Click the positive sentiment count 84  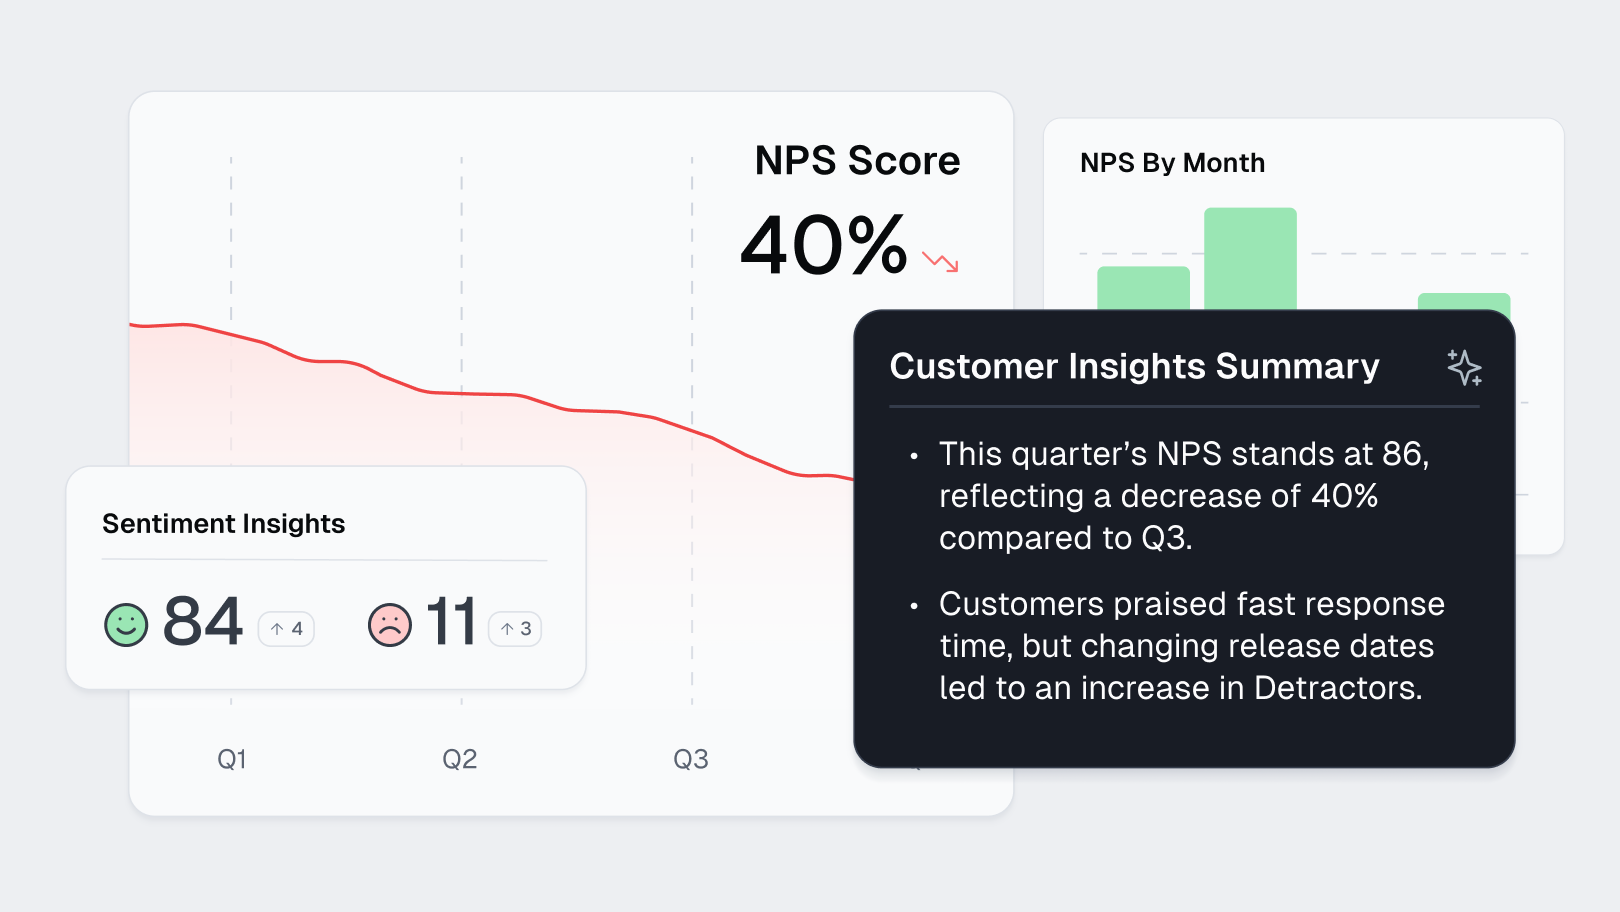[x=203, y=622]
